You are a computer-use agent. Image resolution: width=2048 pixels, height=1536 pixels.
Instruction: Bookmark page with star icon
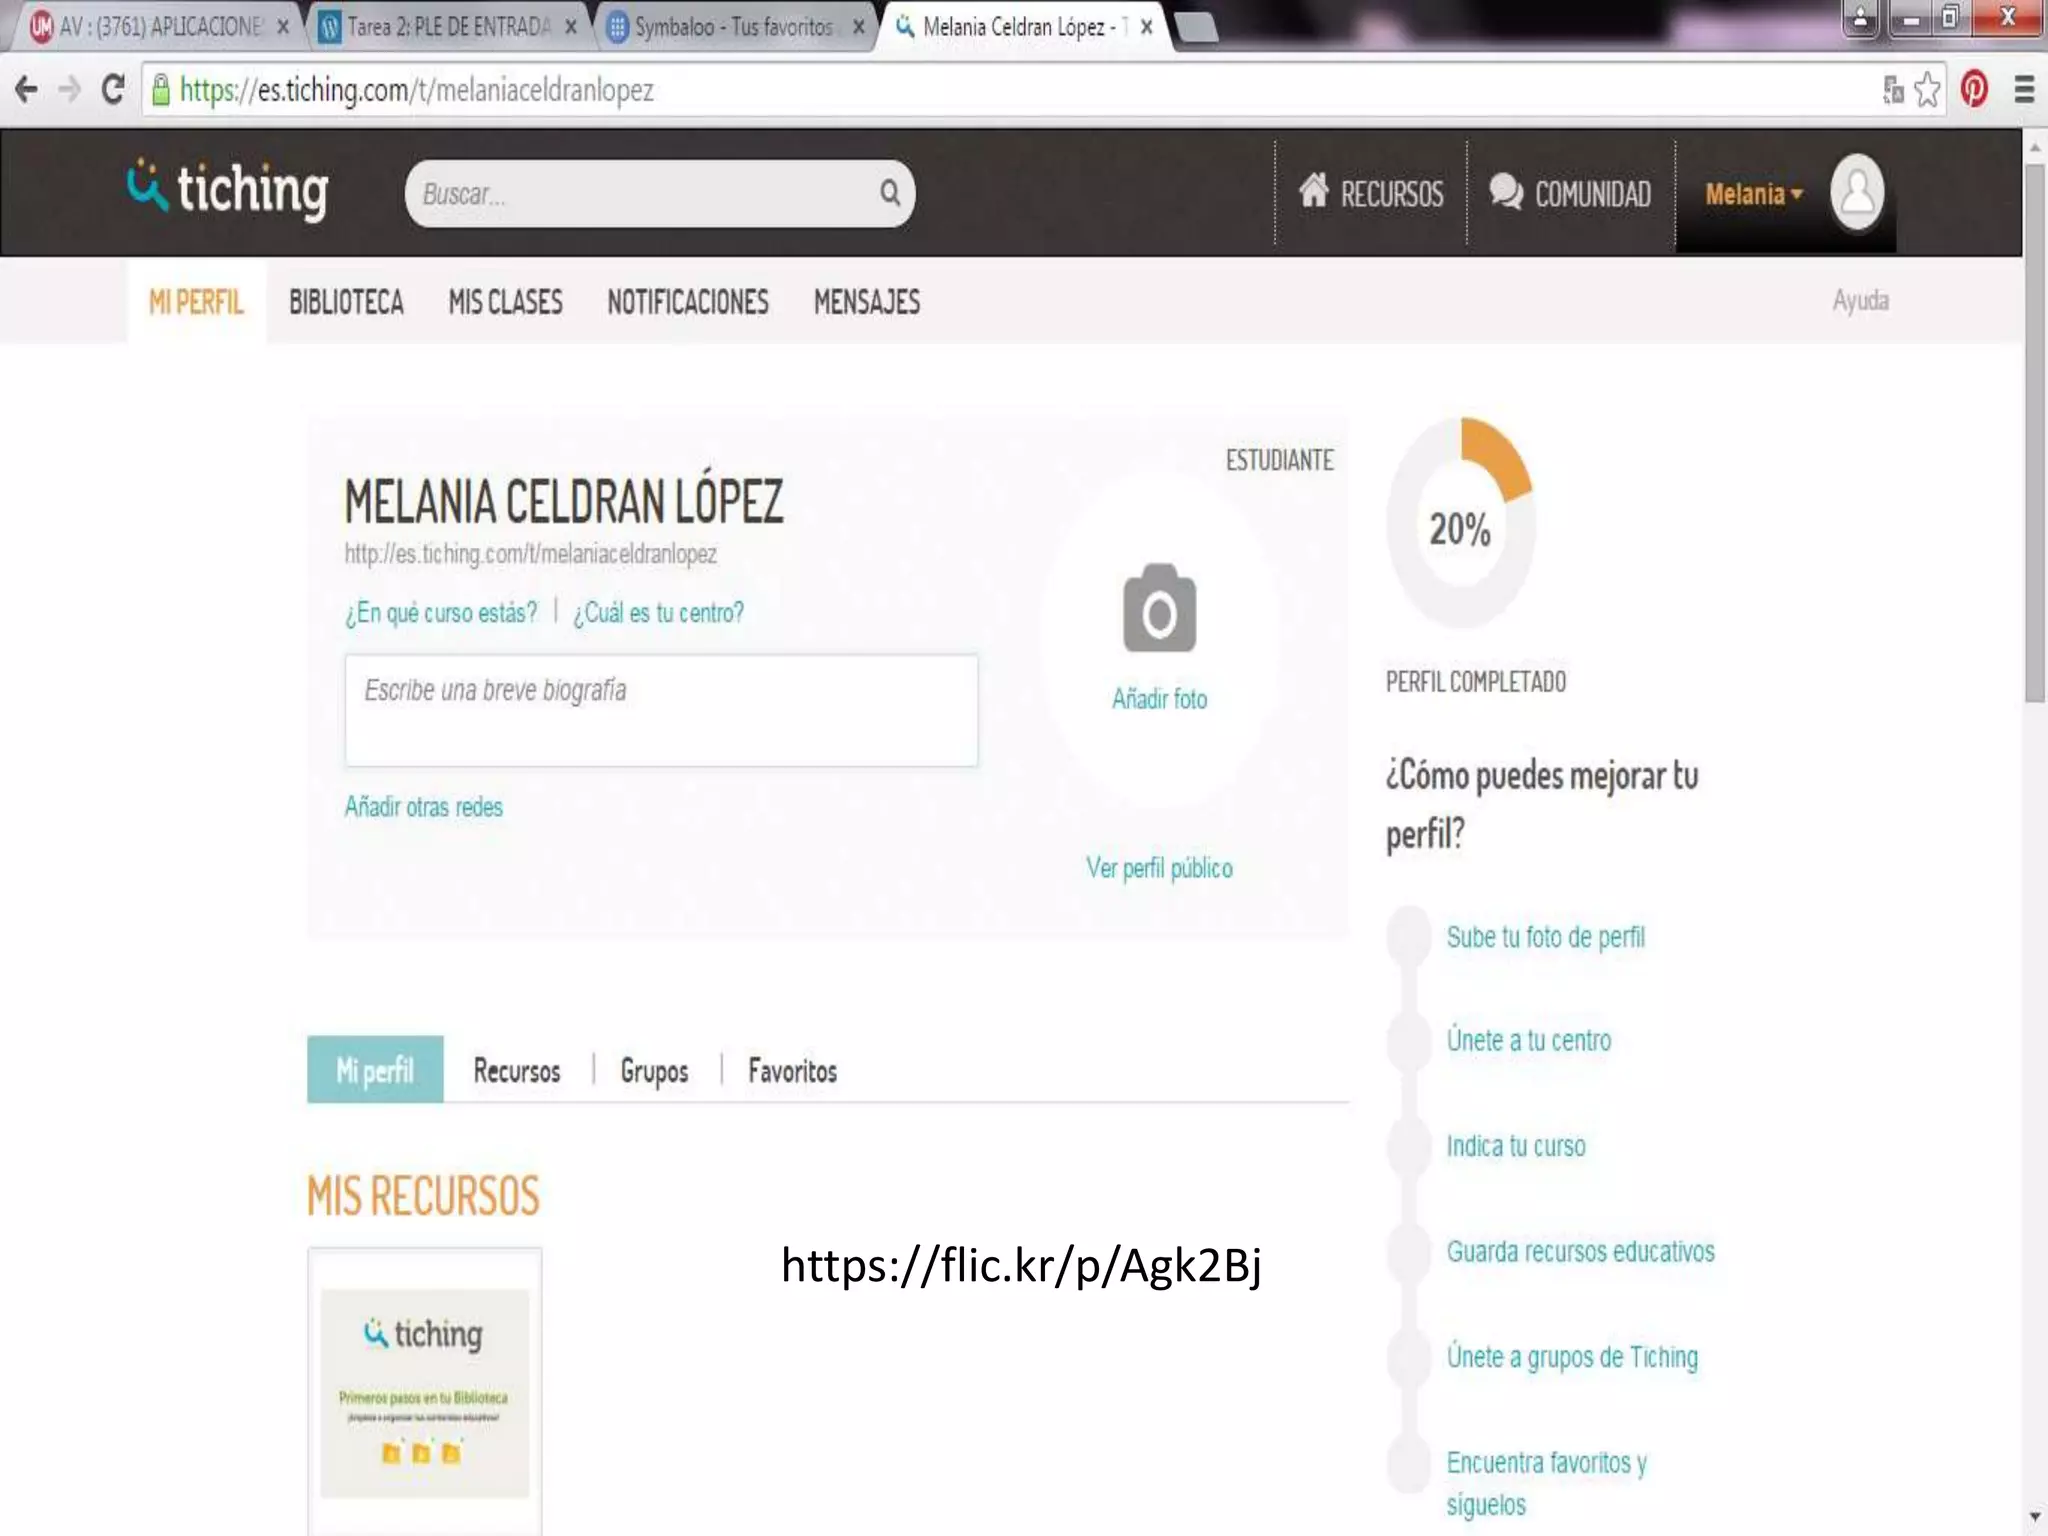click(x=1927, y=91)
